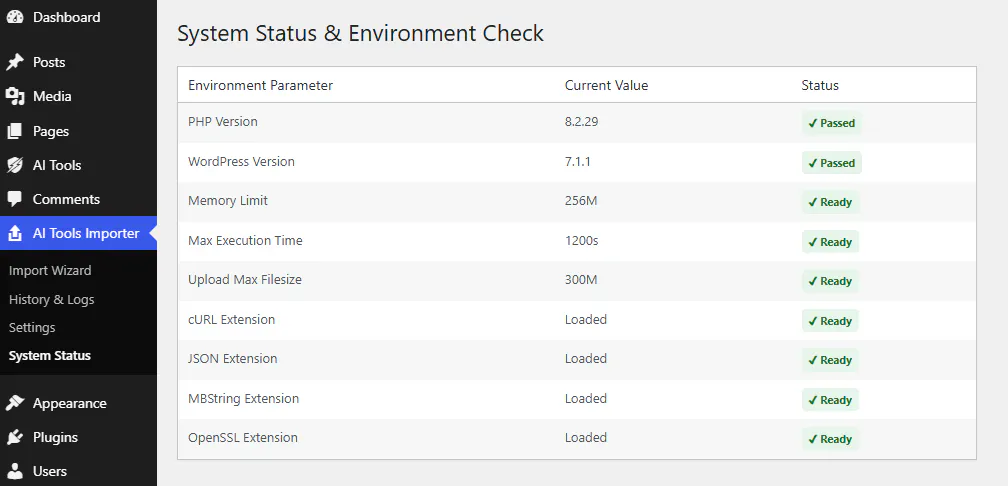Select AI Tools Importer menu label

tap(86, 233)
